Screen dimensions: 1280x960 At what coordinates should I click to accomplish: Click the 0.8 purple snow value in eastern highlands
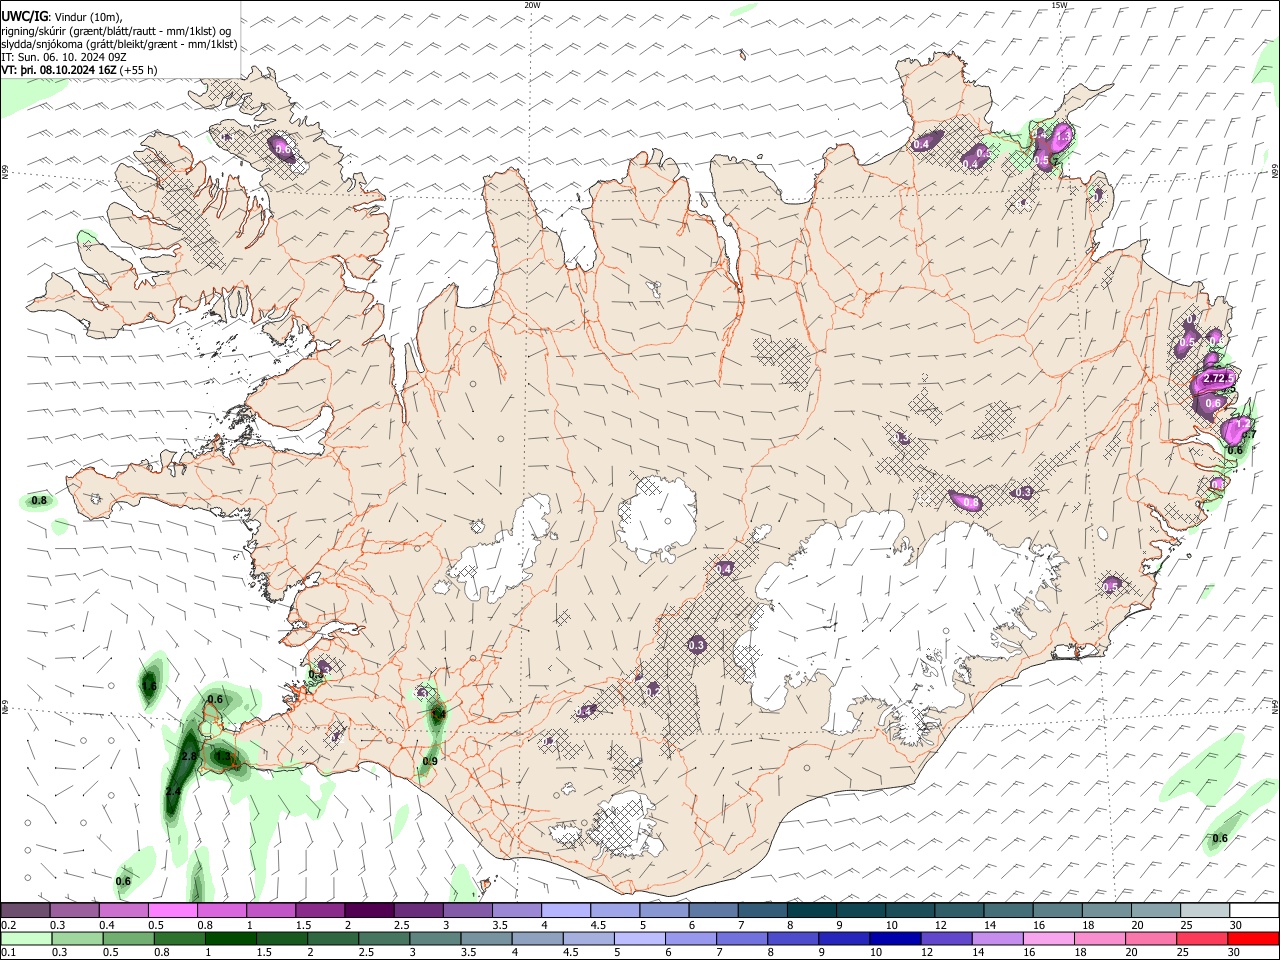coord(969,502)
